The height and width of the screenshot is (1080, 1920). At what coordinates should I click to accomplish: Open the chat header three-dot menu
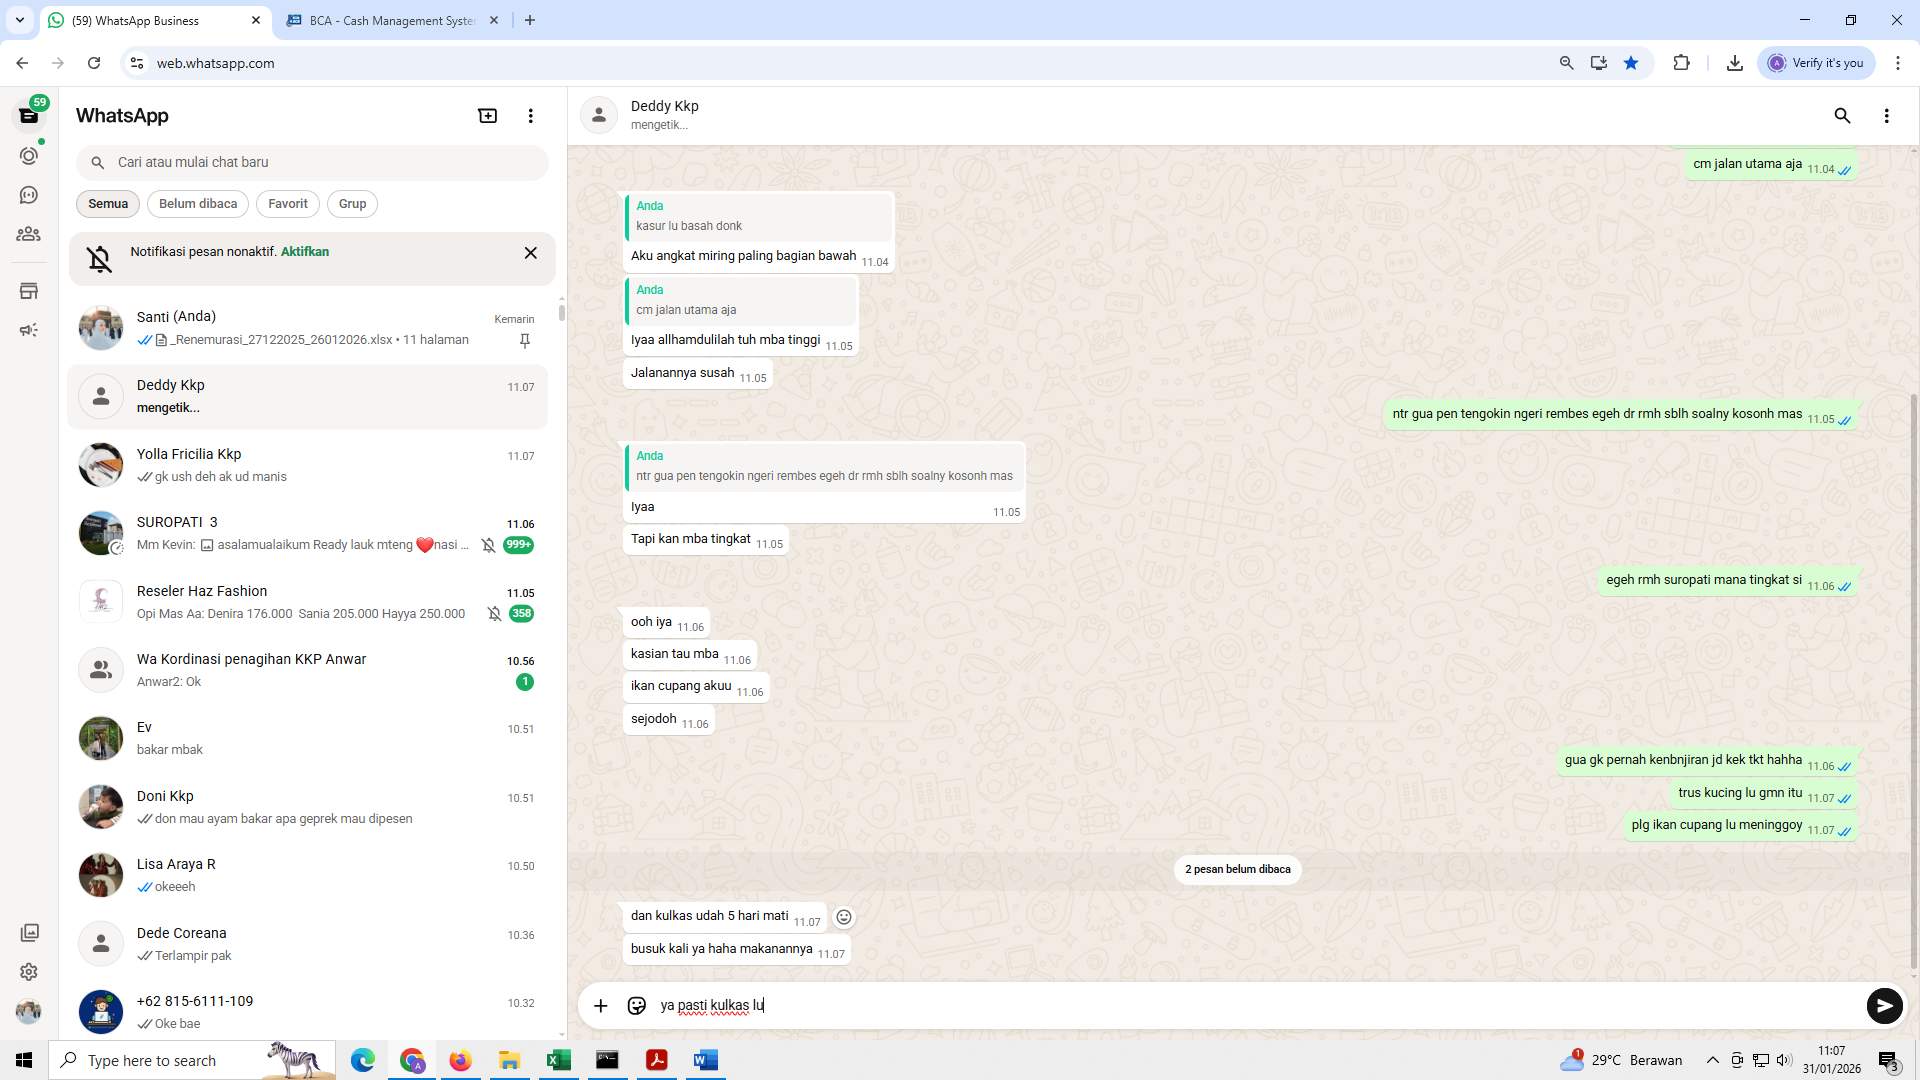click(x=1887, y=116)
